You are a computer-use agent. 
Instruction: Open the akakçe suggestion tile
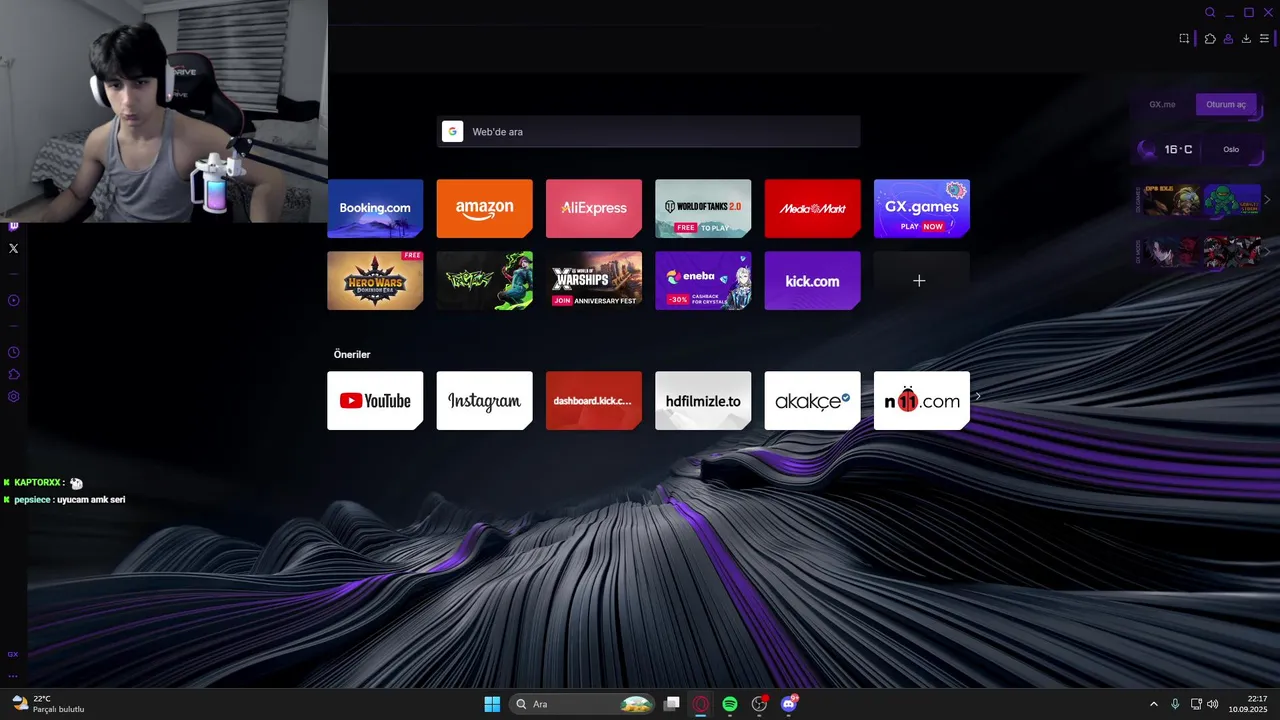[x=812, y=400]
